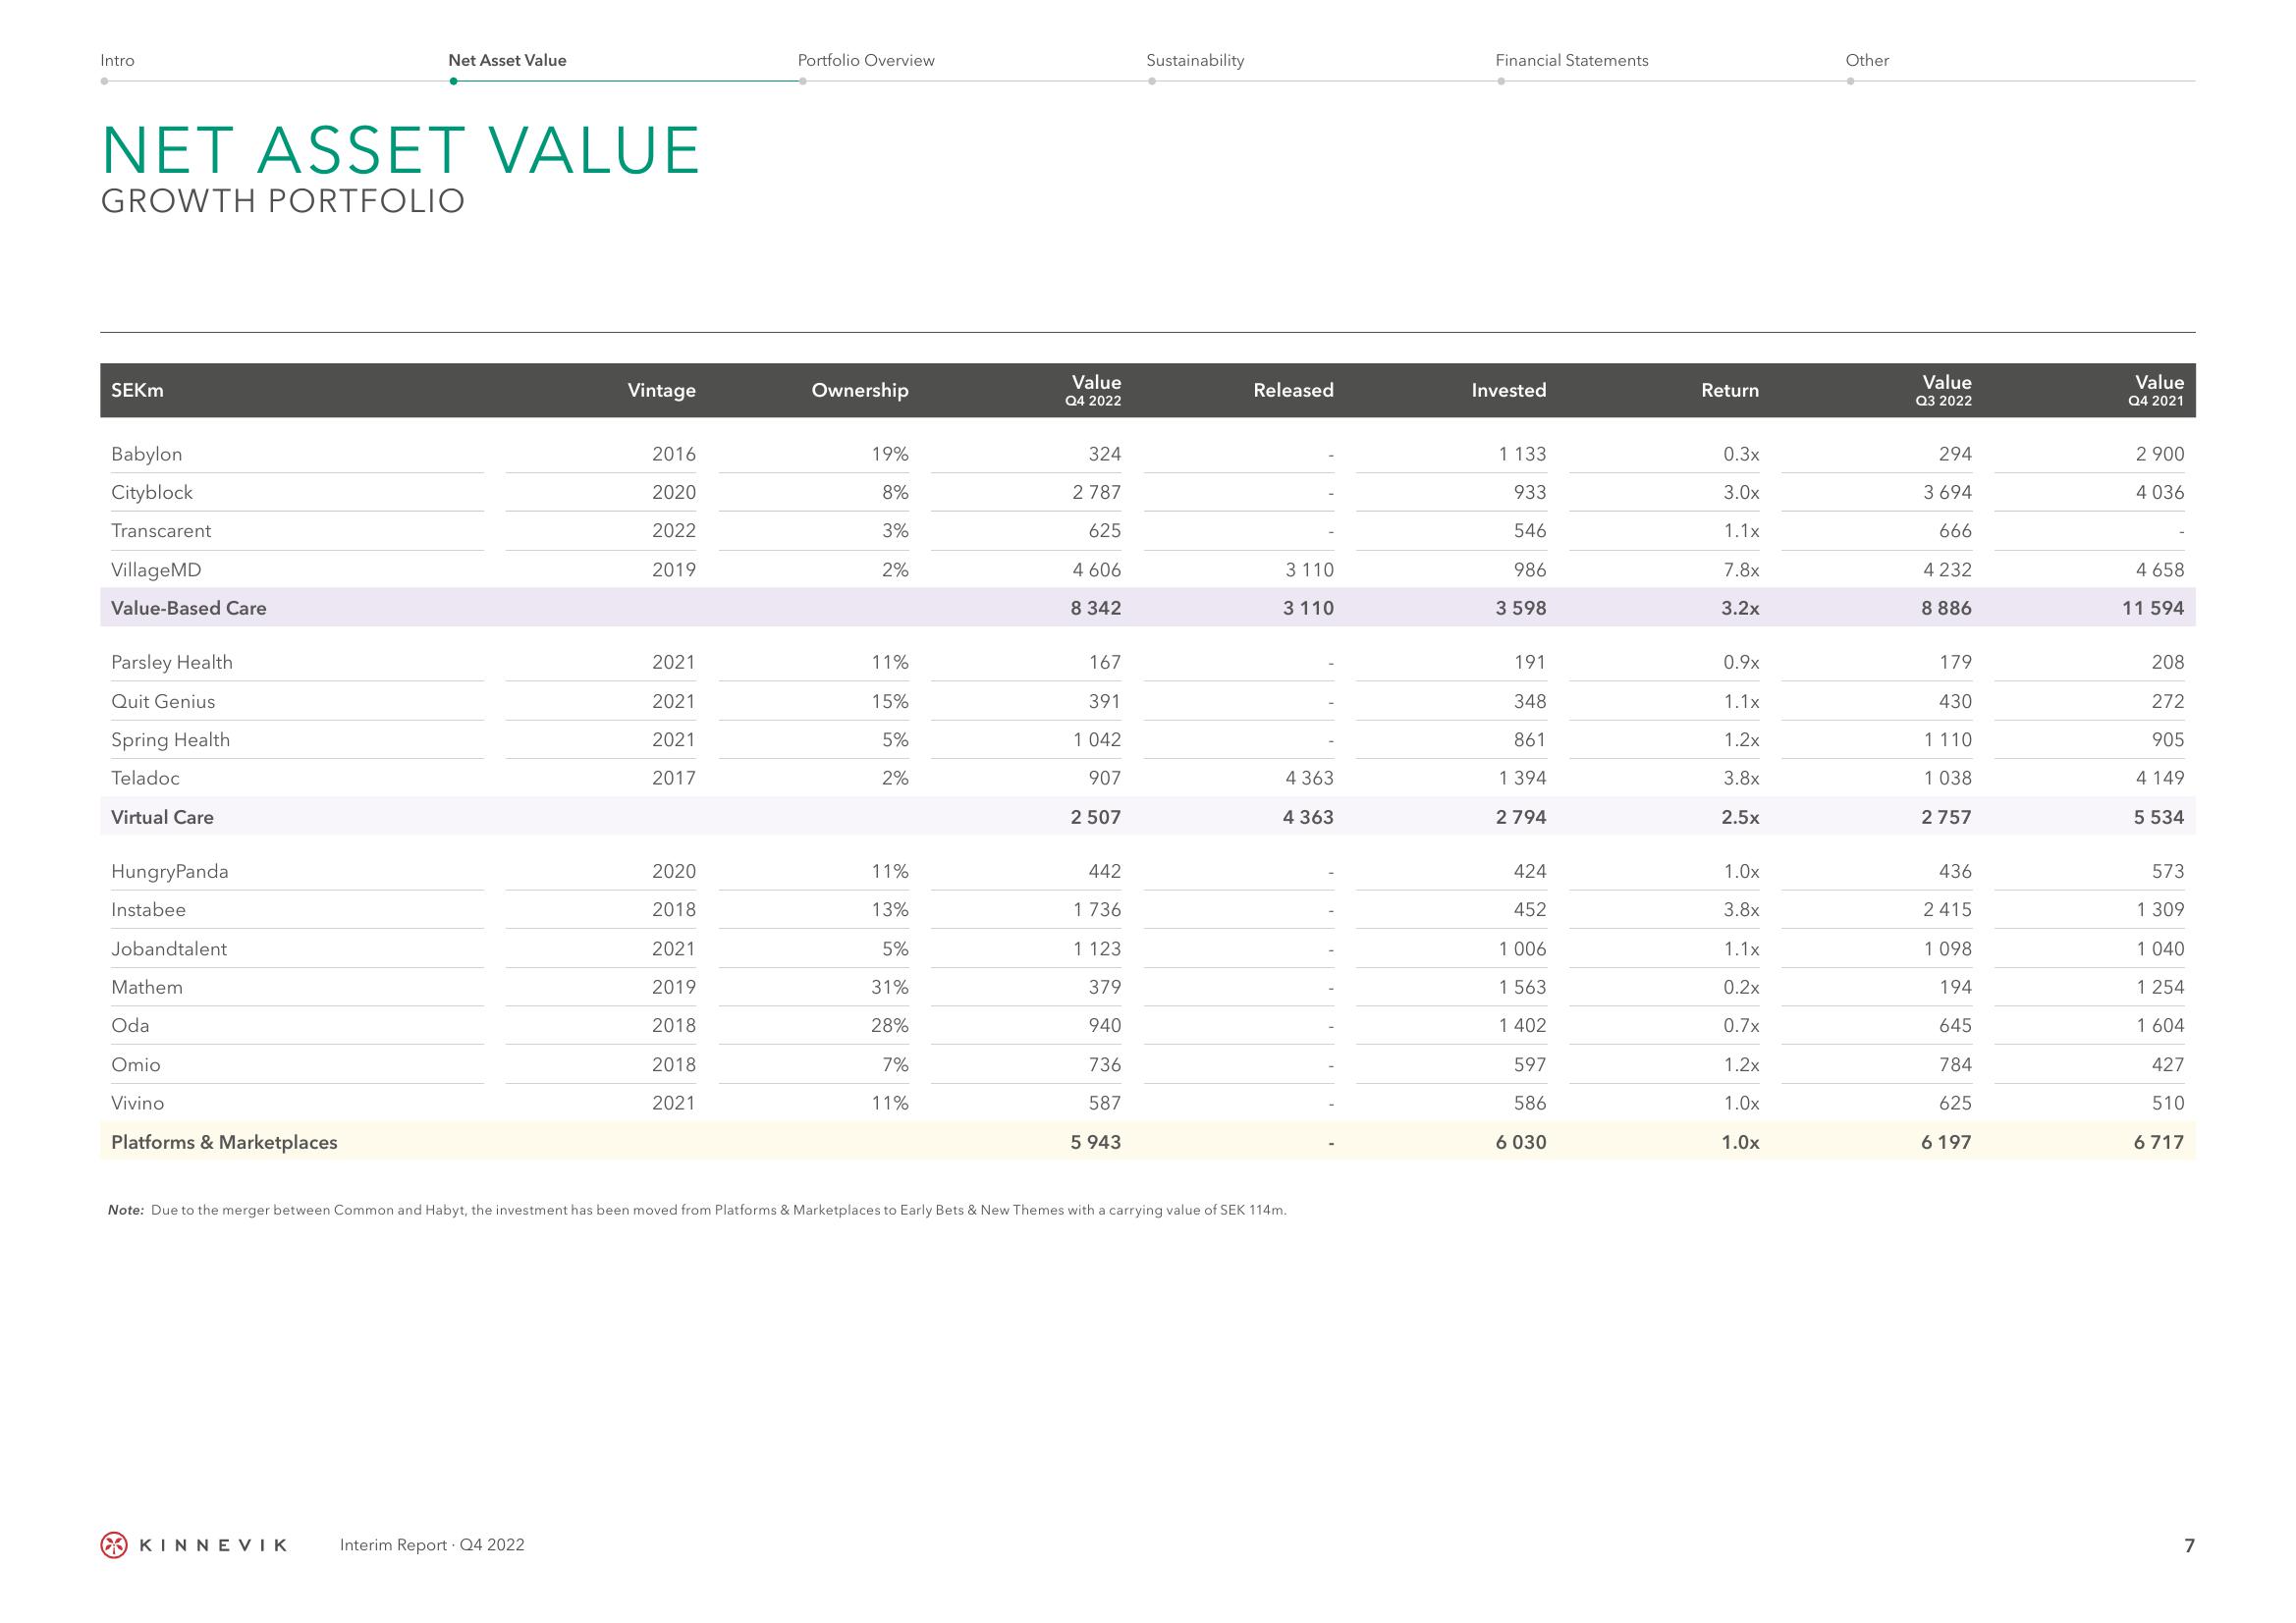Select the Jobandtalent row label
Viewport: 2296px width, 1623px height.
pyautogui.click(x=169, y=949)
